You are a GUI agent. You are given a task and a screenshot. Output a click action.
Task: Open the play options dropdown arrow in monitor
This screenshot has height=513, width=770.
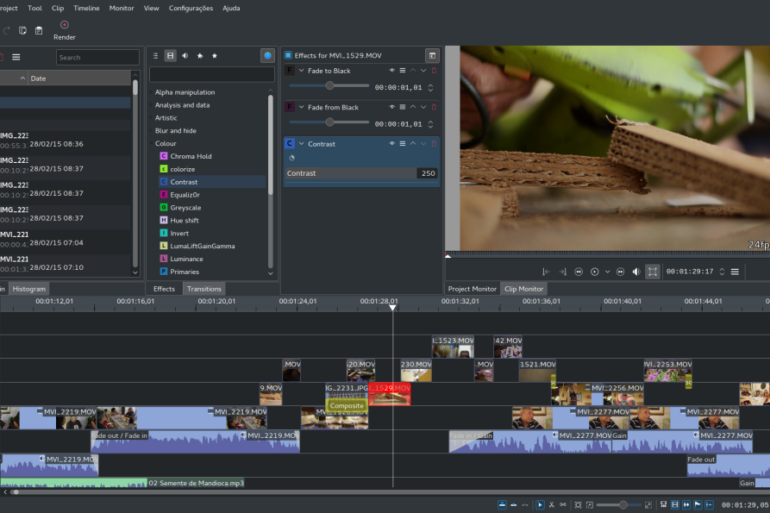[x=606, y=271]
